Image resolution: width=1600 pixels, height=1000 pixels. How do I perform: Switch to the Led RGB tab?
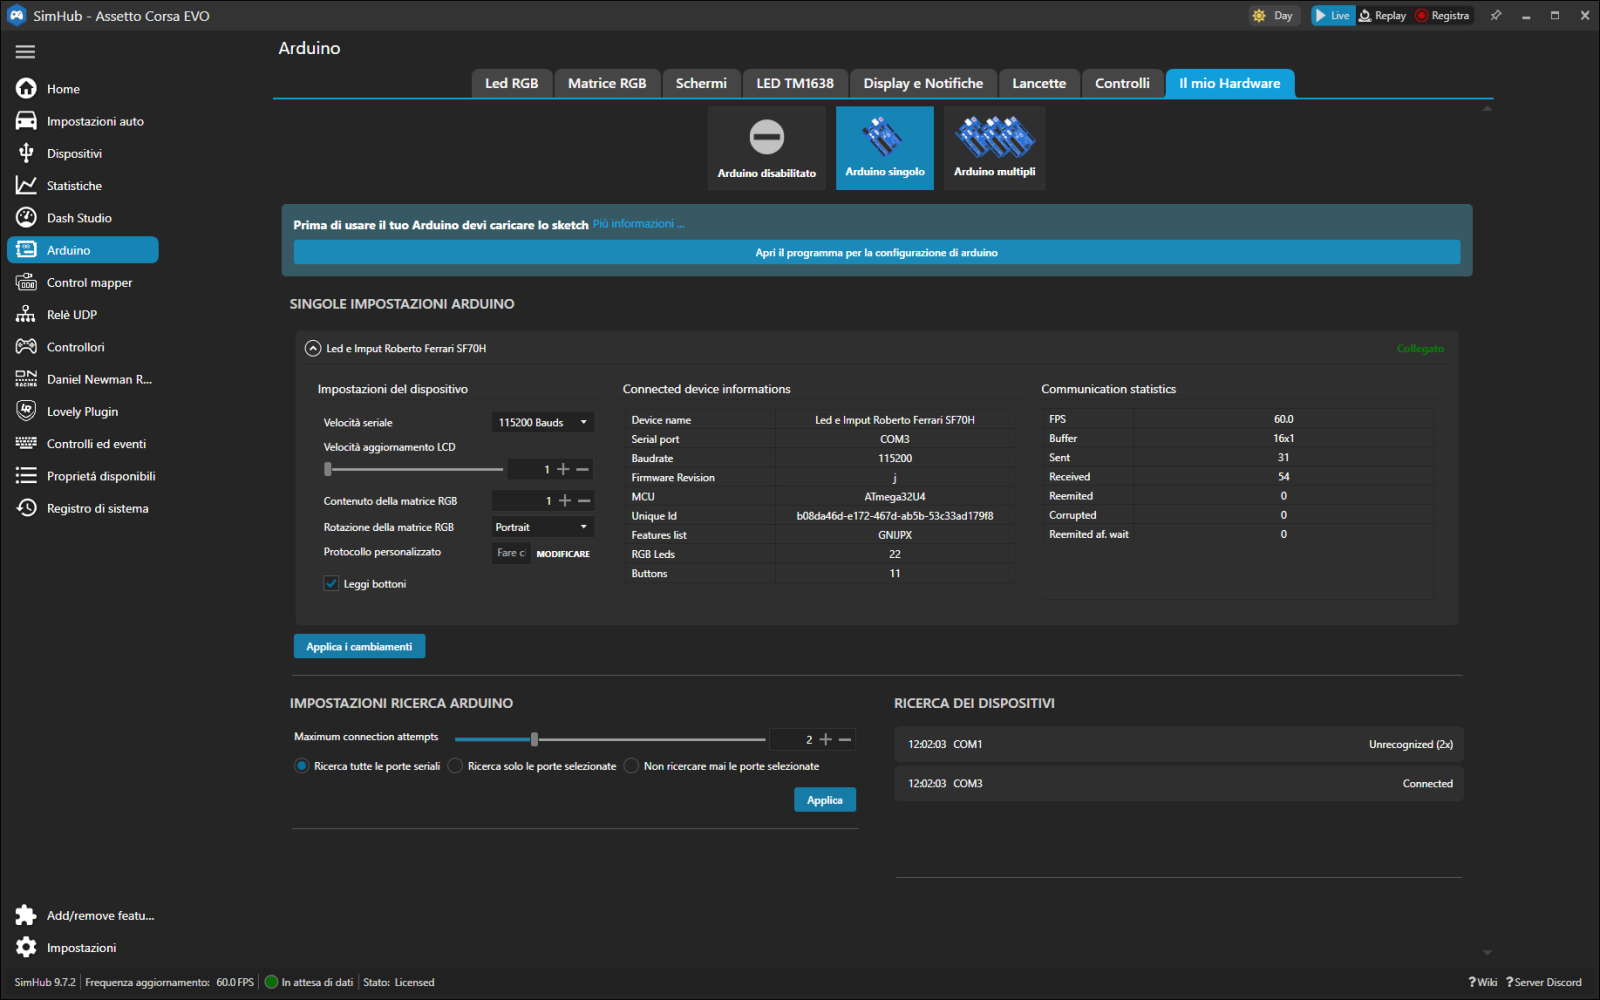(511, 84)
